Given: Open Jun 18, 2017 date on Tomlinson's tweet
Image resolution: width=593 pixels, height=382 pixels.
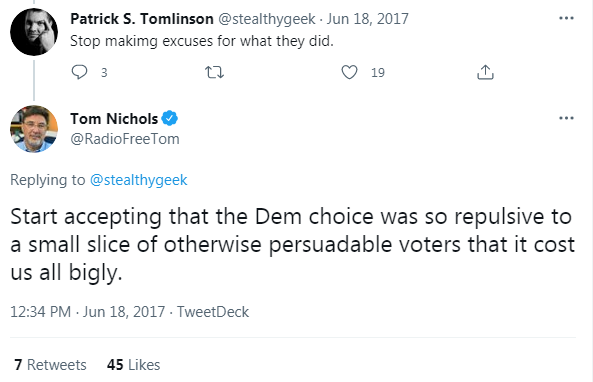Looking at the screenshot, I should click(x=368, y=19).
